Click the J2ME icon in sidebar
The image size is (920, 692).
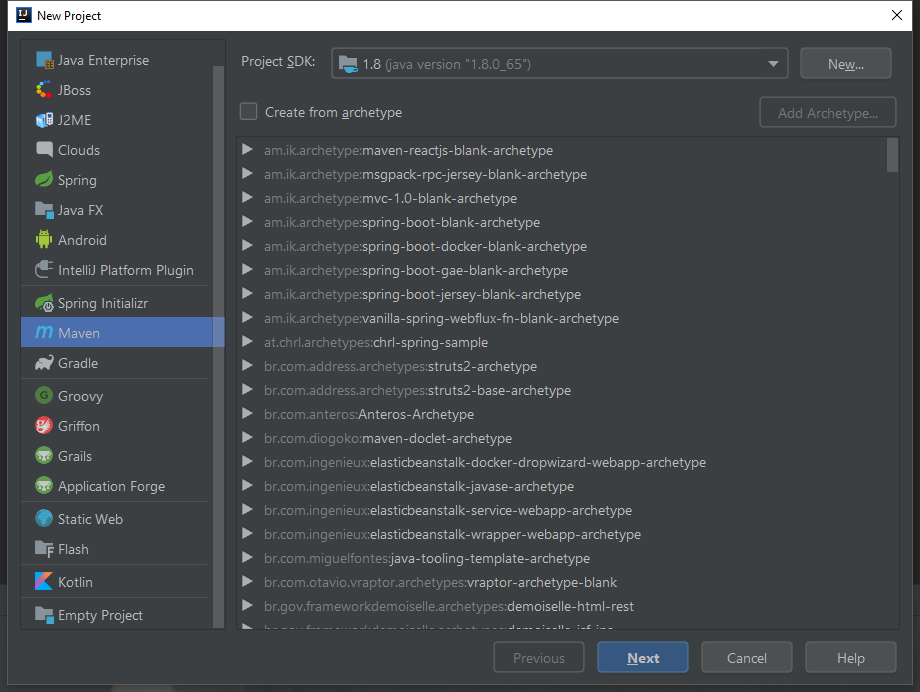(x=44, y=120)
